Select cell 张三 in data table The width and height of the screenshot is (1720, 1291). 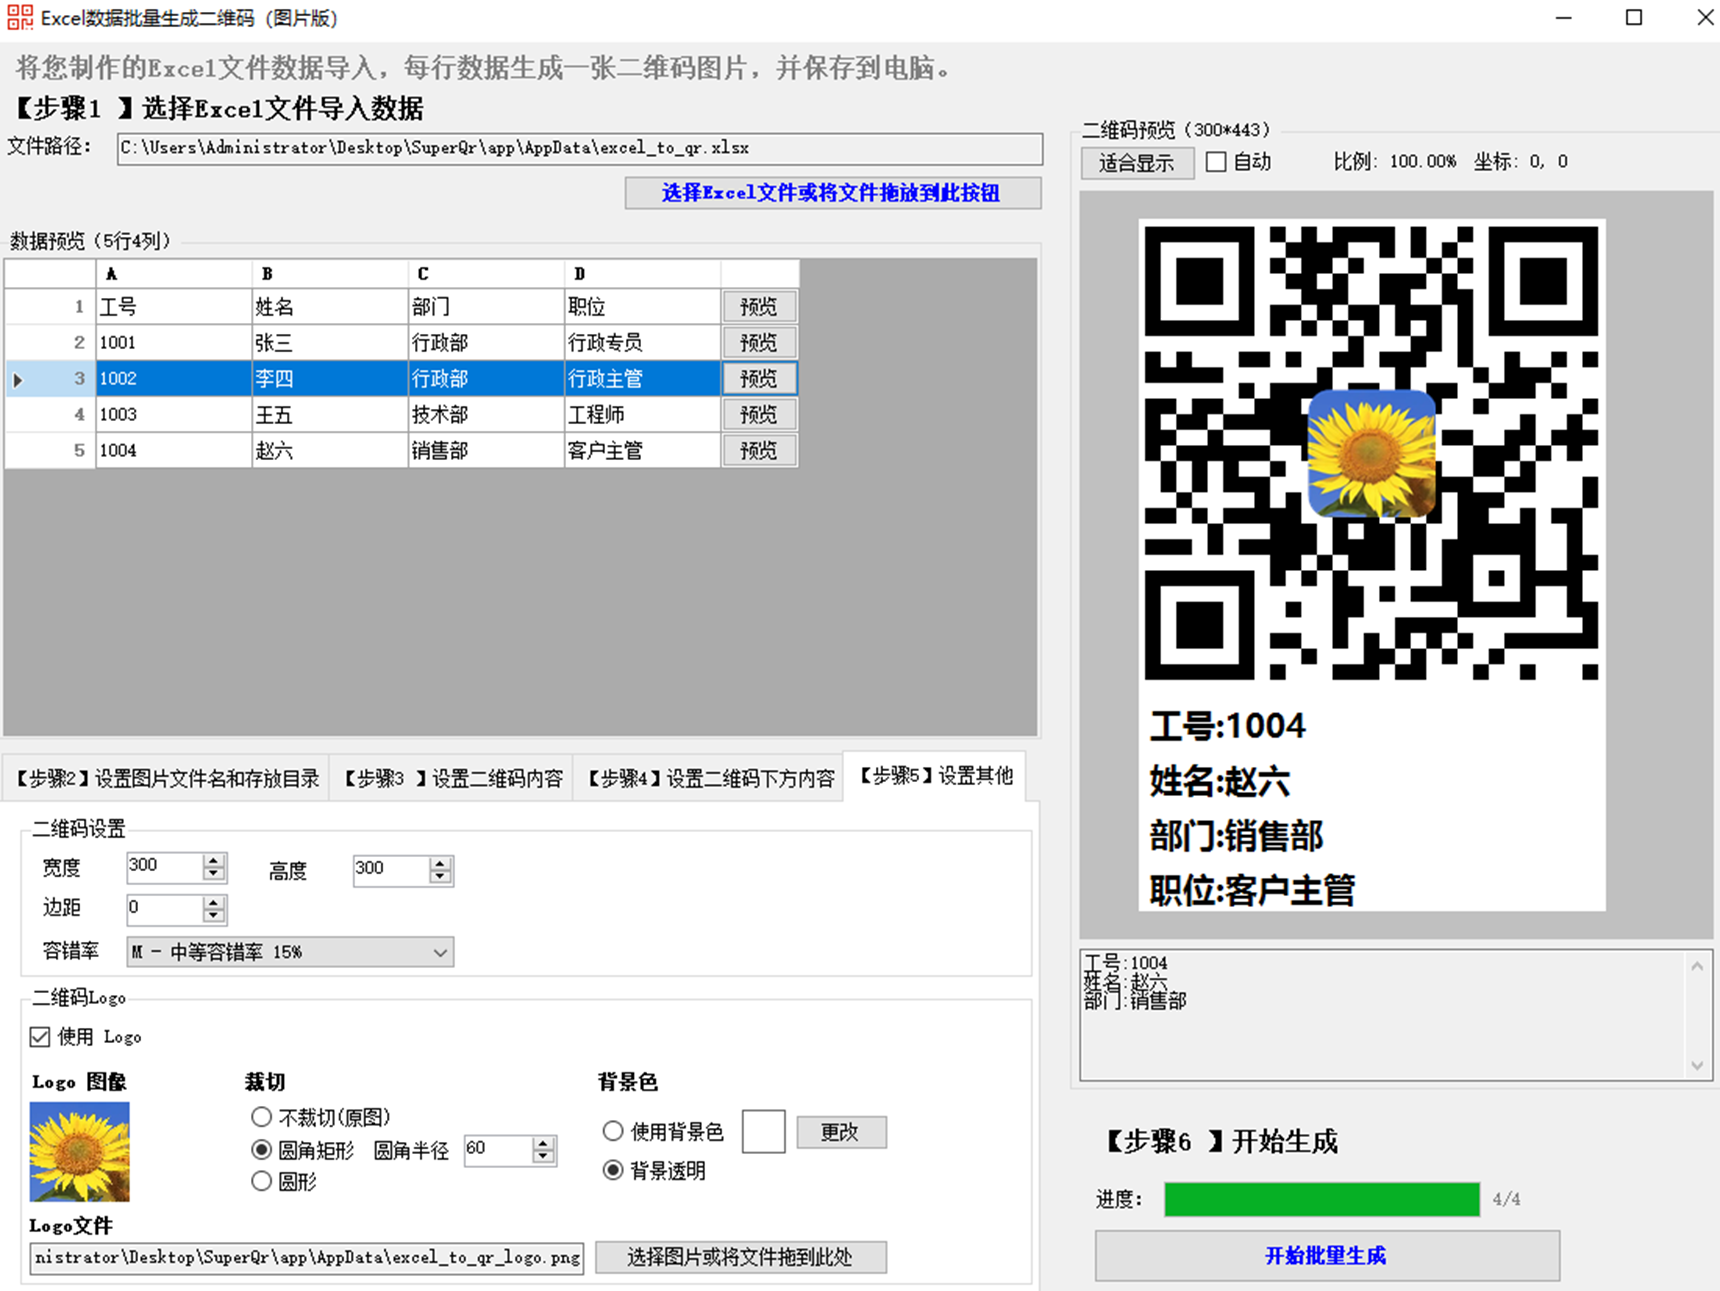coord(330,343)
